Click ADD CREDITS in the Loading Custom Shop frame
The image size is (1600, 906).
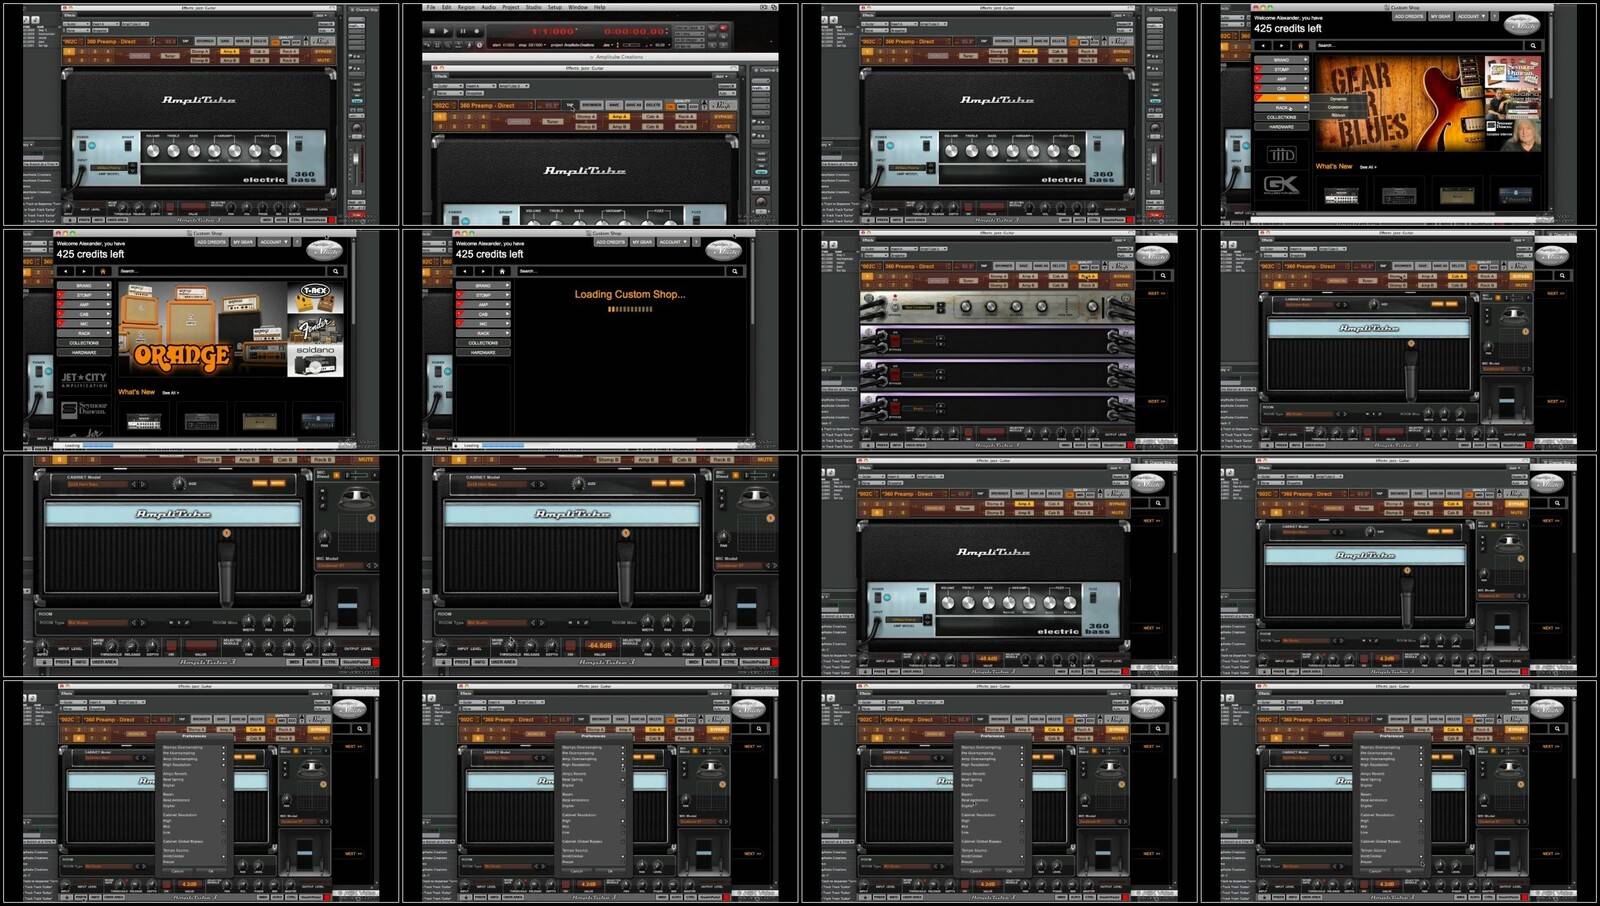pos(611,242)
